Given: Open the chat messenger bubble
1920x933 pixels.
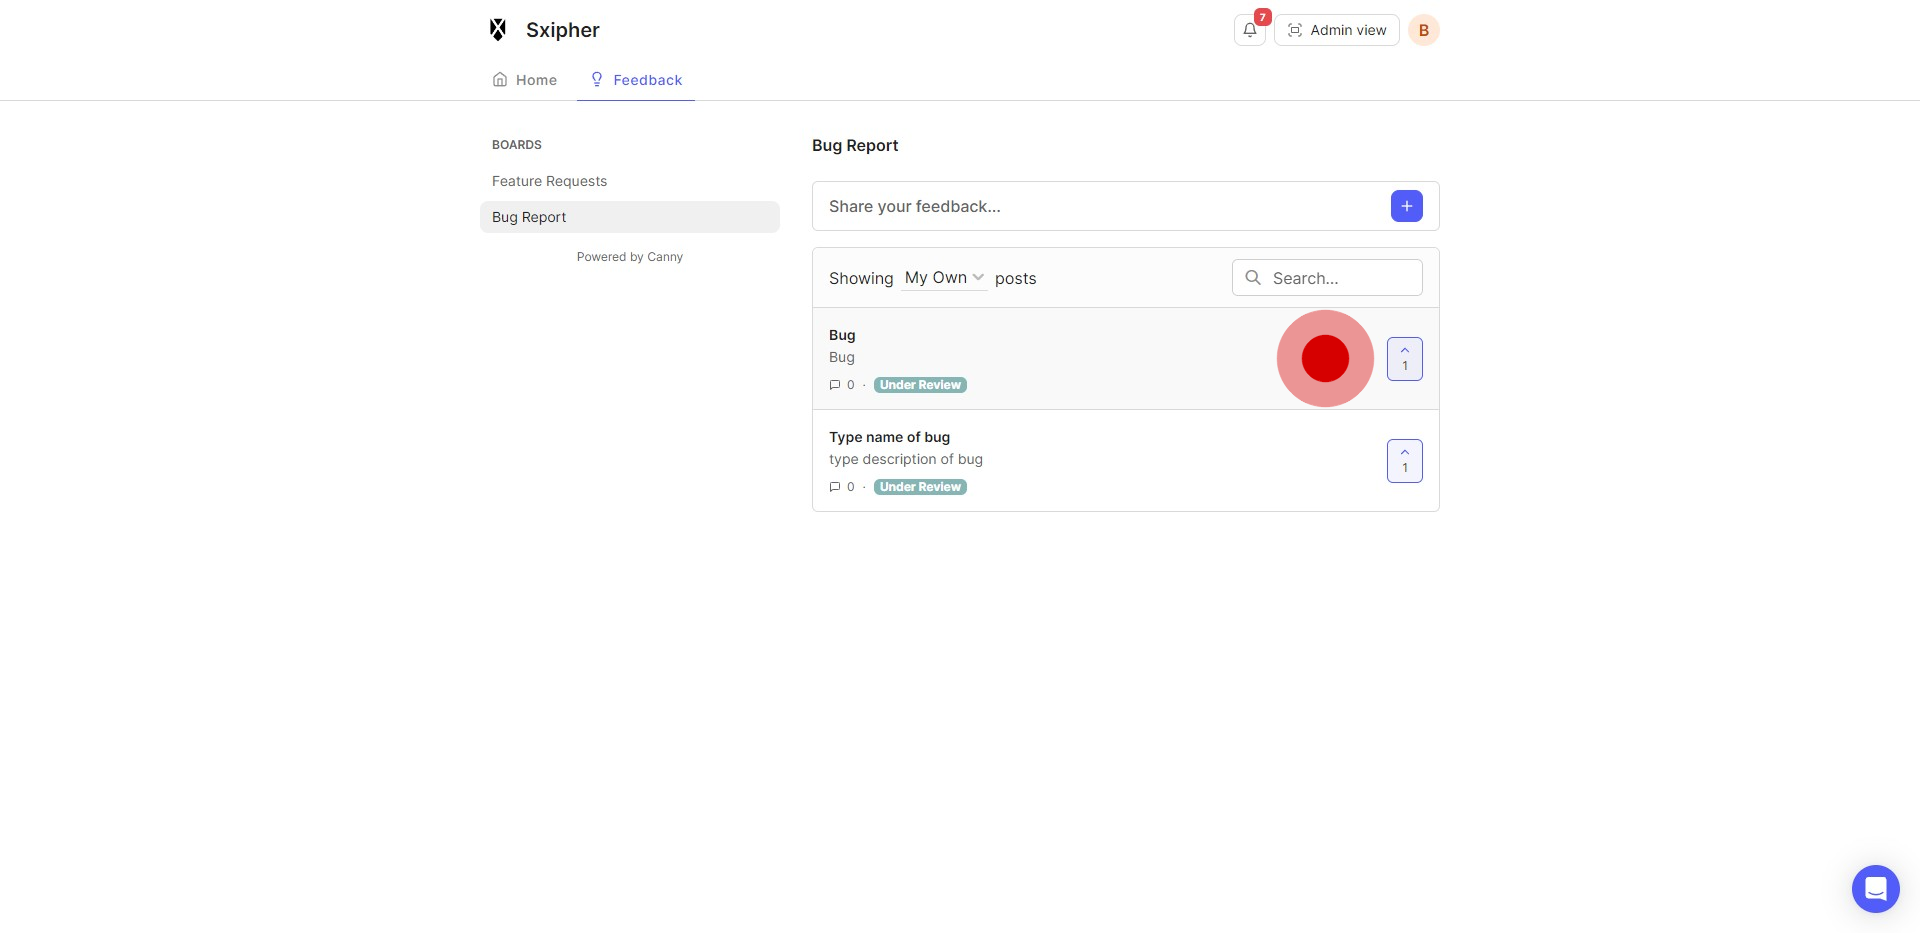Looking at the screenshot, I should pyautogui.click(x=1875, y=888).
